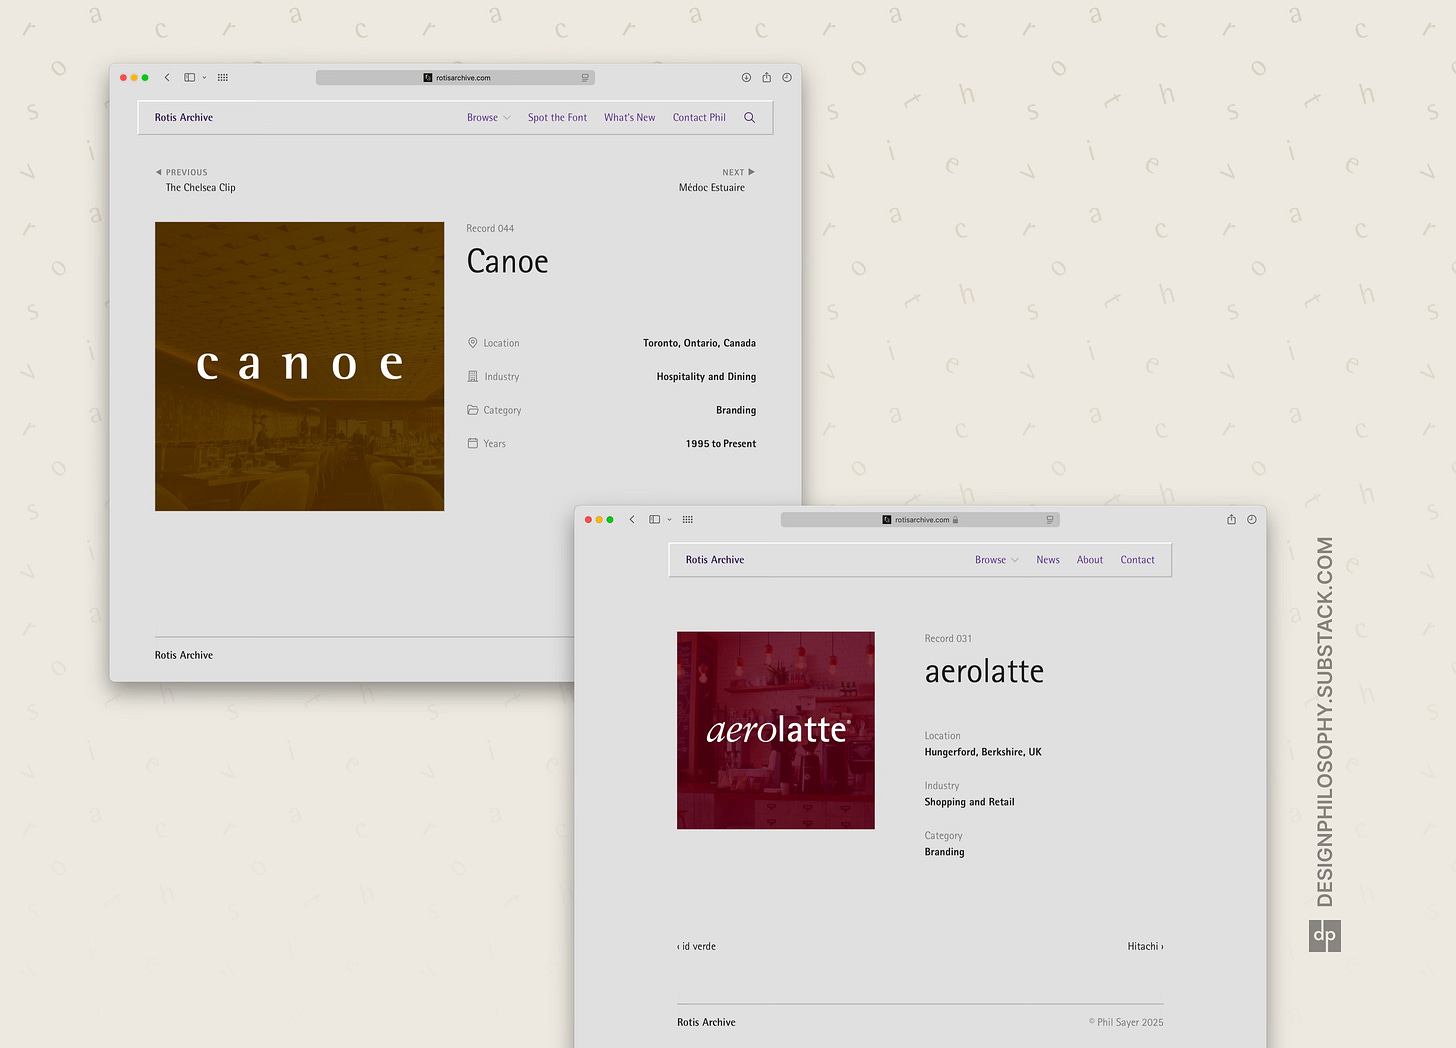Toggle sidebar in the Canoe browser window
This screenshot has height=1048, width=1456.
tap(189, 77)
